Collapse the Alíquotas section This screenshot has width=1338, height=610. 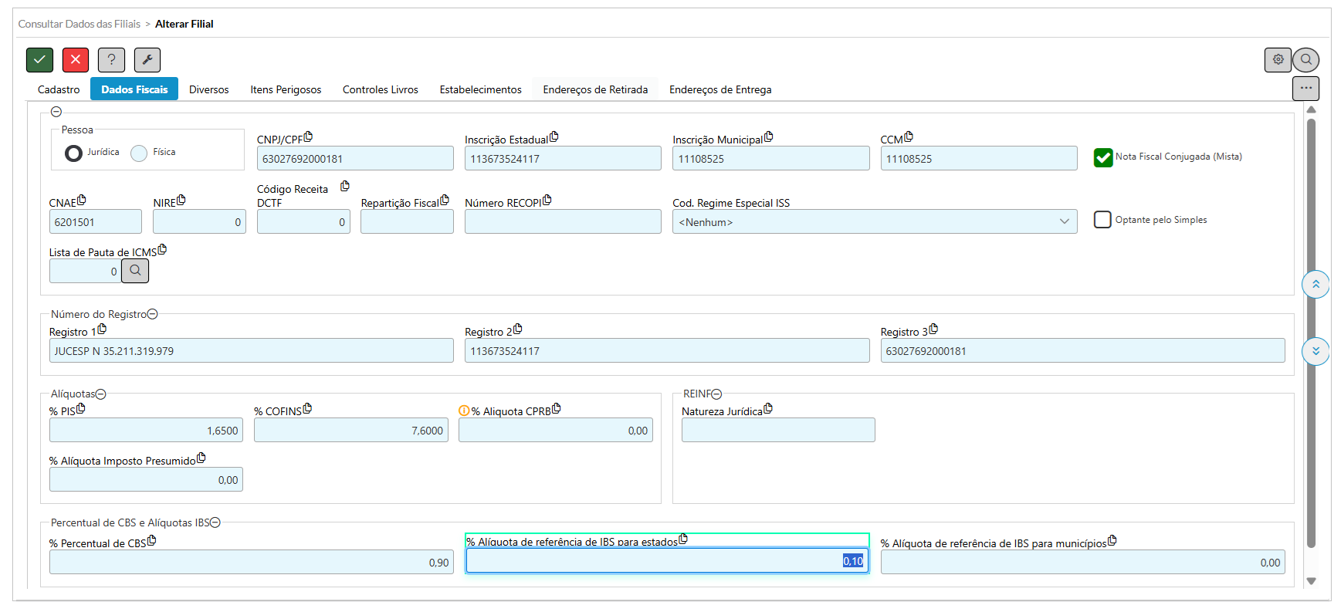(x=101, y=394)
